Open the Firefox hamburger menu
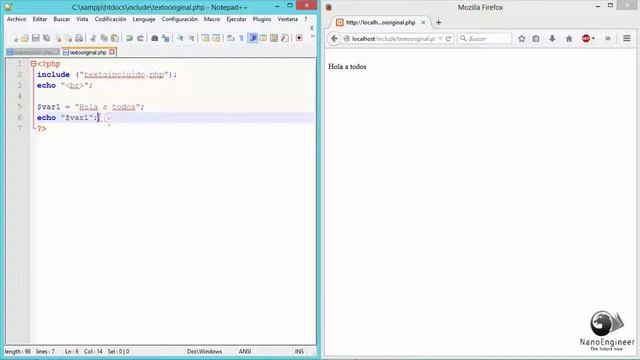This screenshot has width=640, height=360. point(627,39)
